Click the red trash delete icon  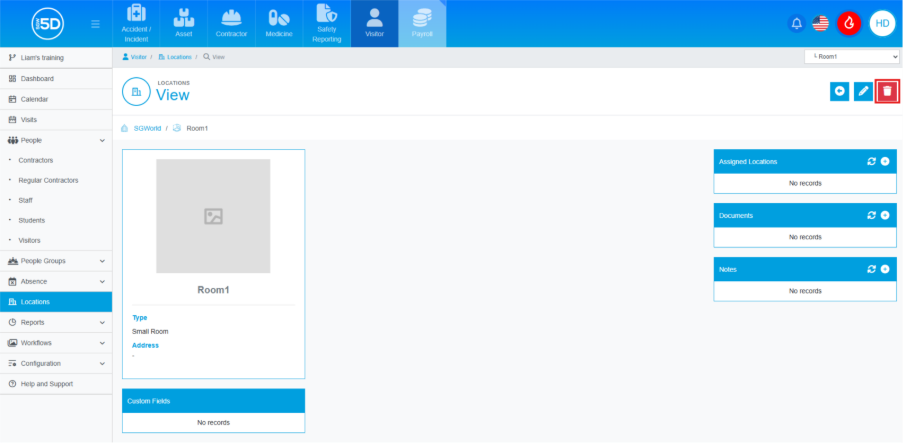point(887,91)
